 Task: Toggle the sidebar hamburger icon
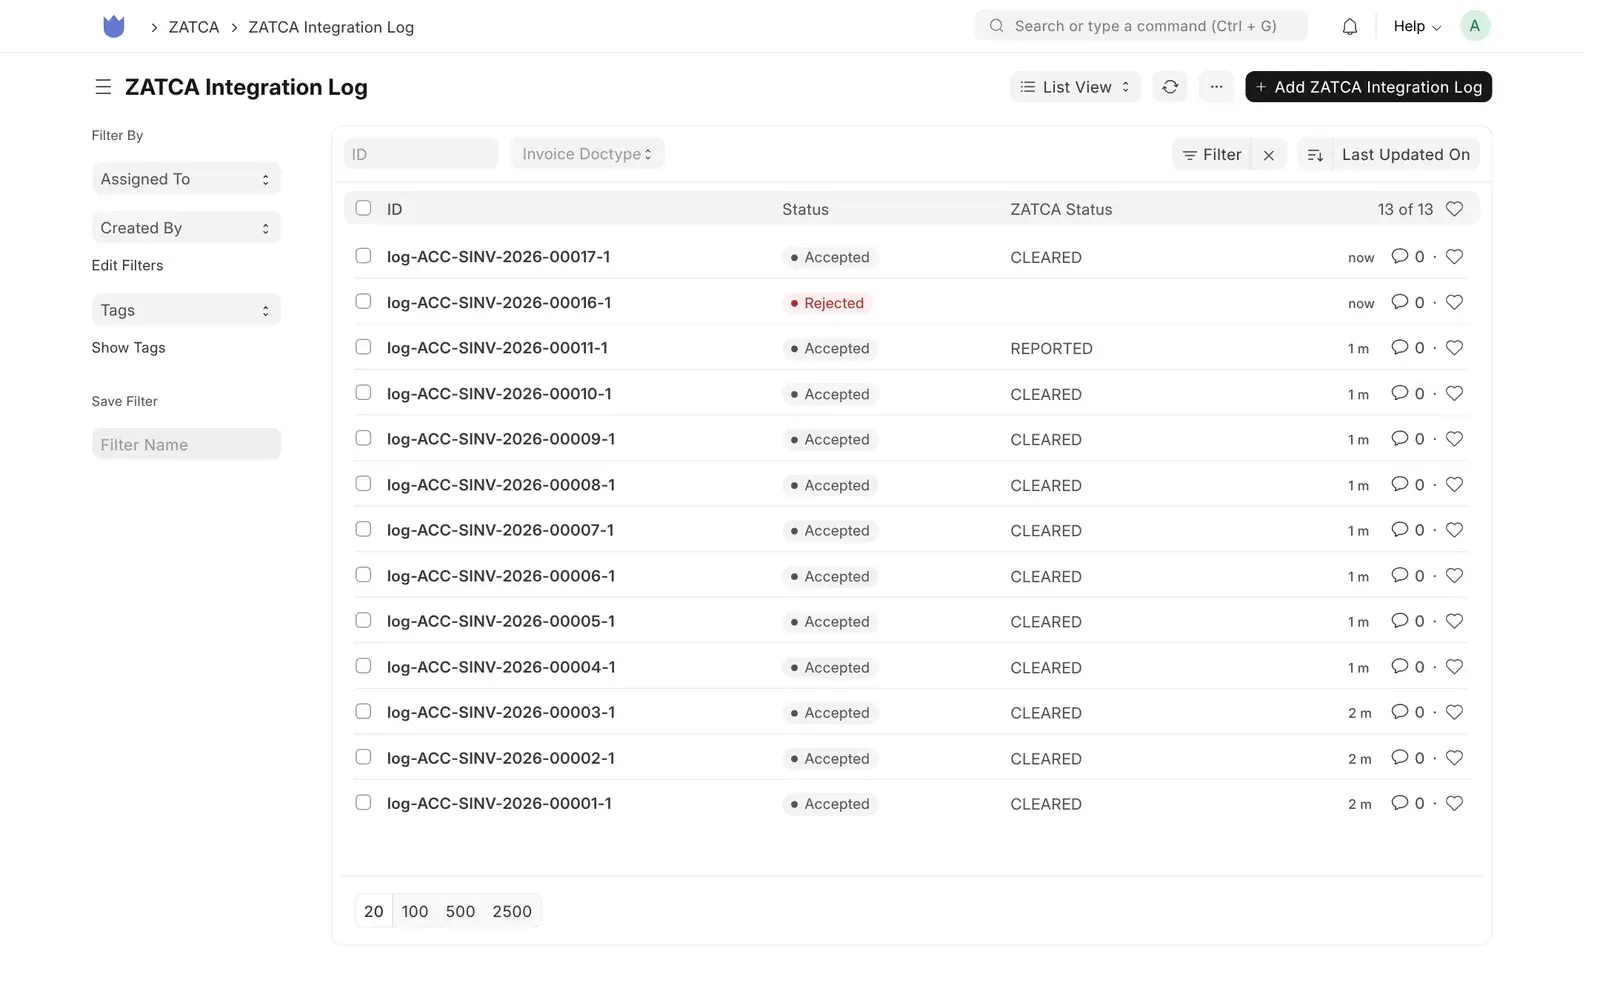(x=103, y=87)
